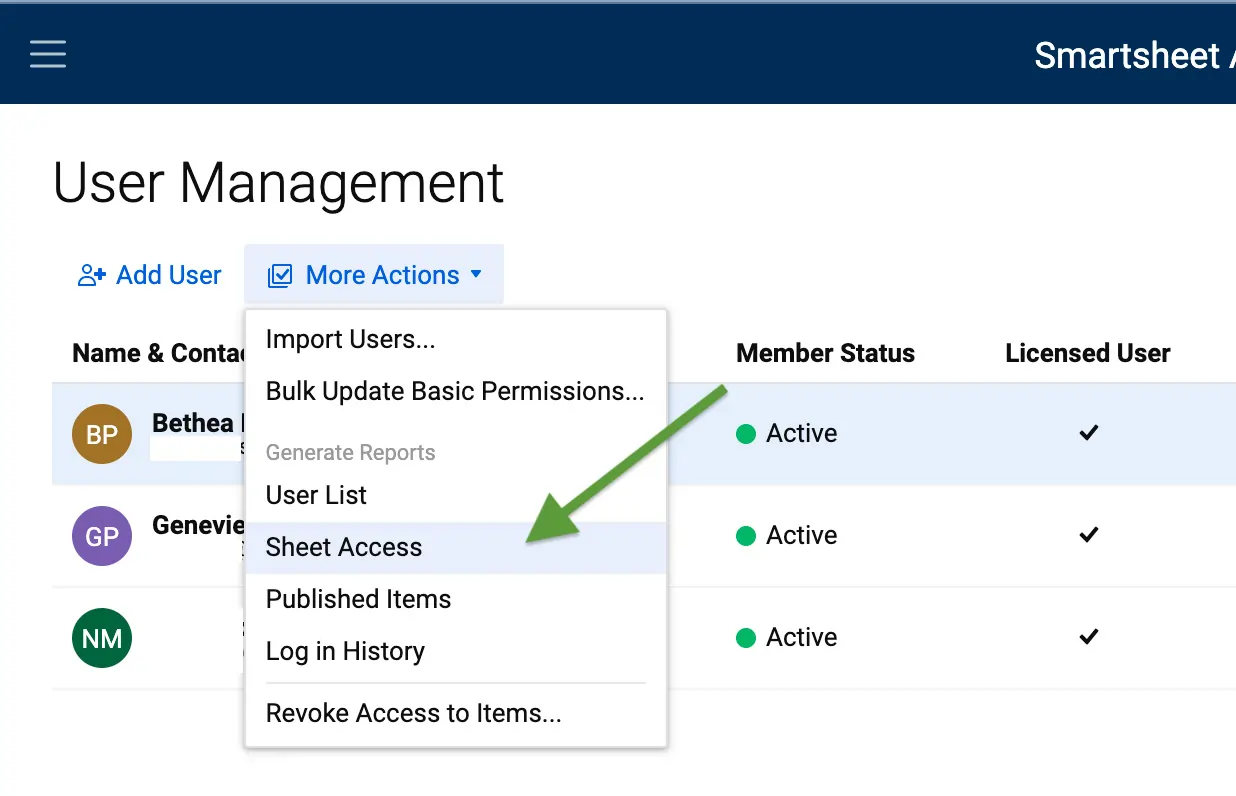
Task: Click licensed user checkmark in Bethea row
Action: 1089,433
